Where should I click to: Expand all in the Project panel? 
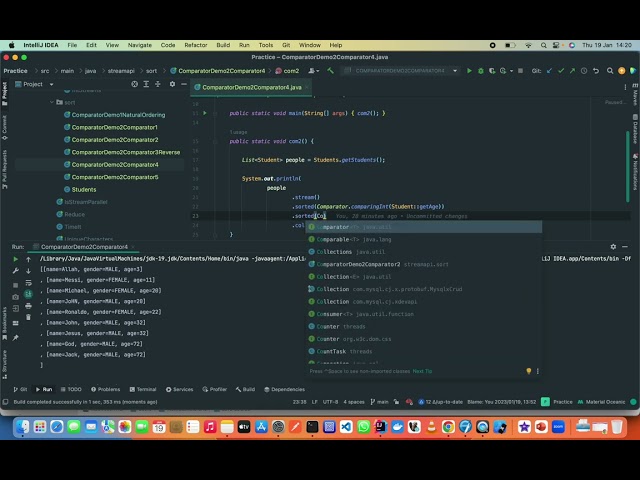[146, 84]
